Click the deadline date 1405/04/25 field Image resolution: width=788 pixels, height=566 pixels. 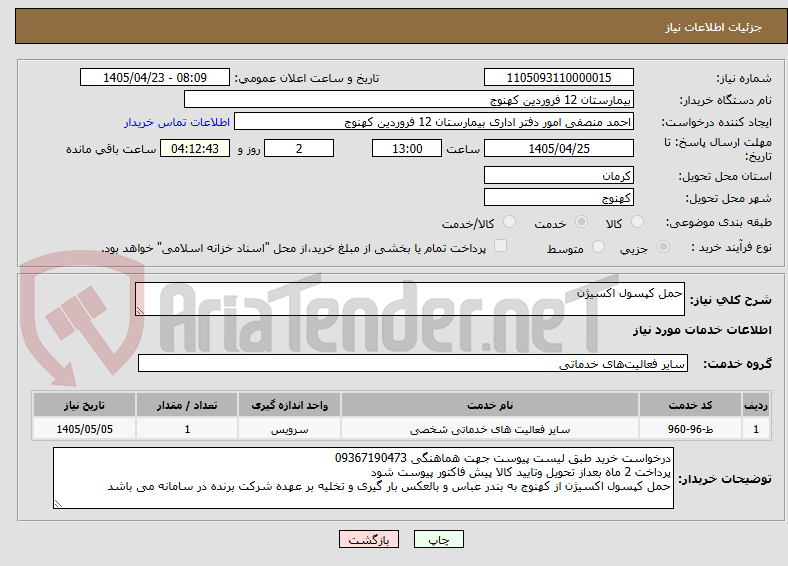click(x=558, y=148)
